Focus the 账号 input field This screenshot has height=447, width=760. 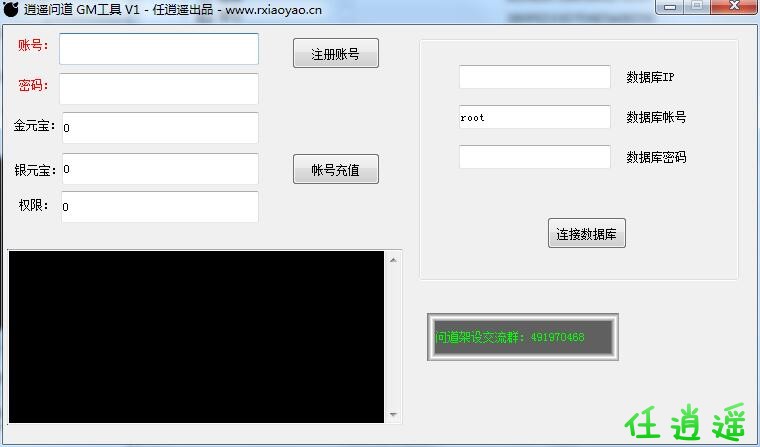tap(159, 49)
